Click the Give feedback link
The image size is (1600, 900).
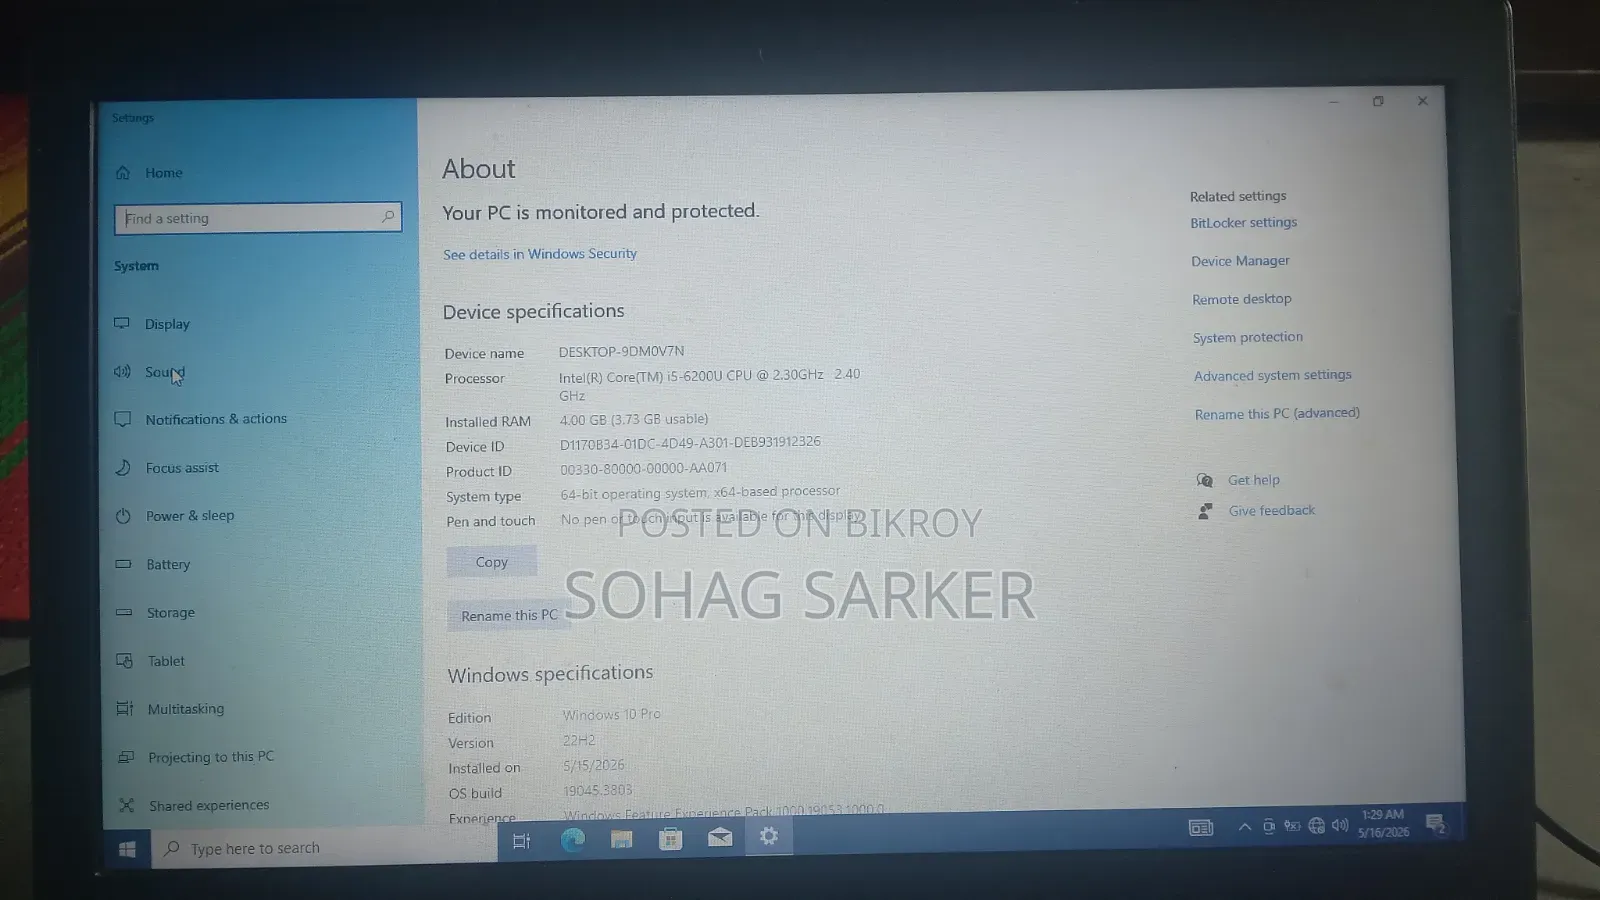pyautogui.click(x=1272, y=511)
